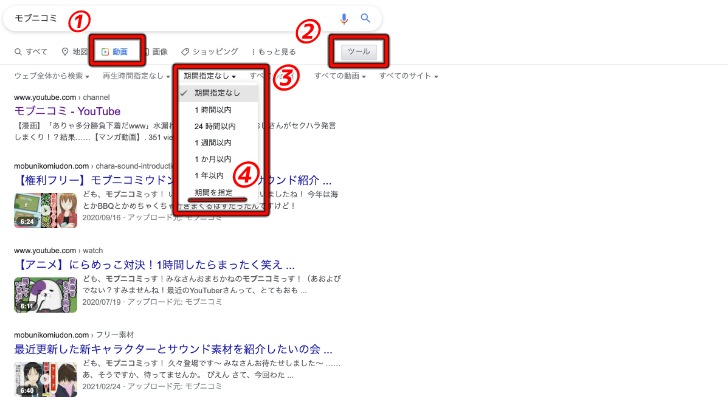Click the 6:40 video thumbnail
Screen dimensions: 728x410
[46, 379]
